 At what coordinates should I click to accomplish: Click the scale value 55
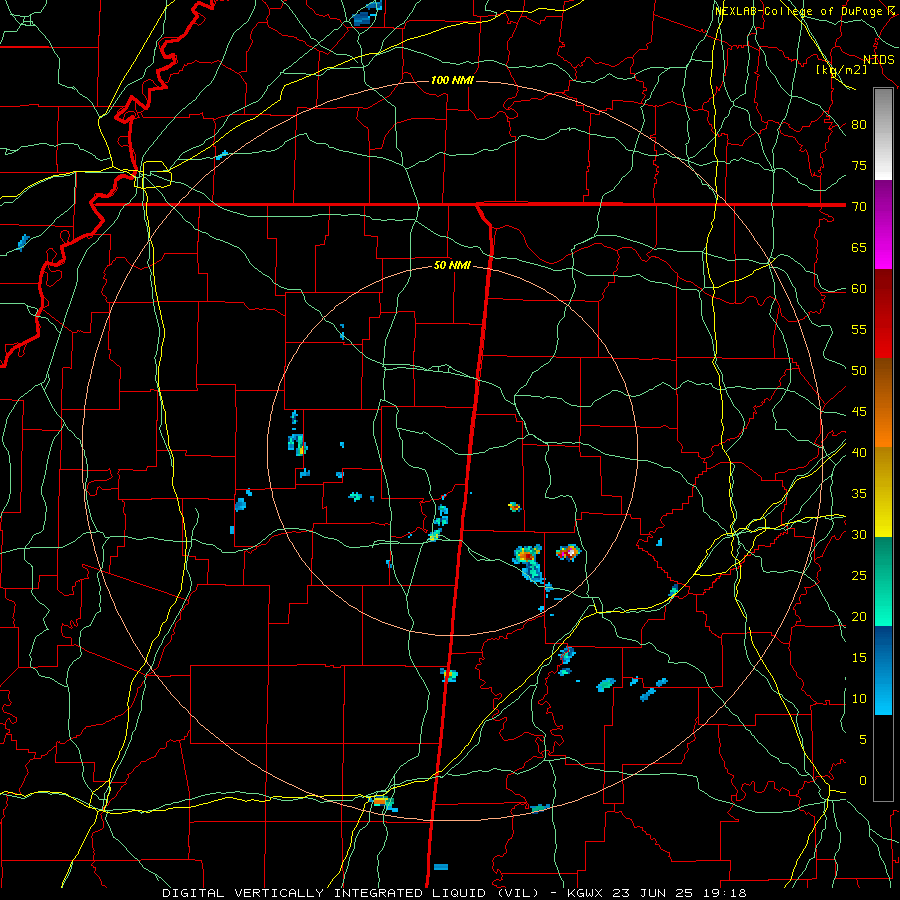click(x=859, y=329)
